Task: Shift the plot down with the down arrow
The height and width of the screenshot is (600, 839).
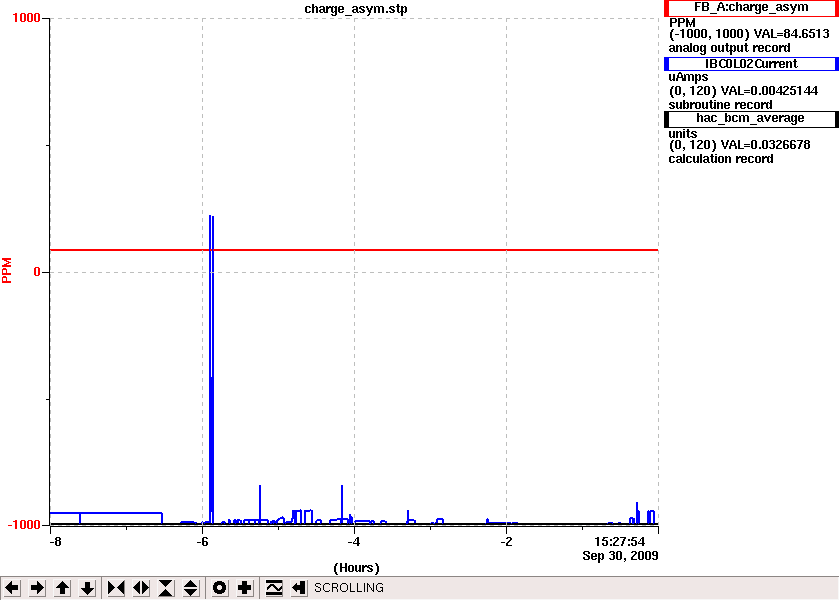Action: [x=87, y=588]
